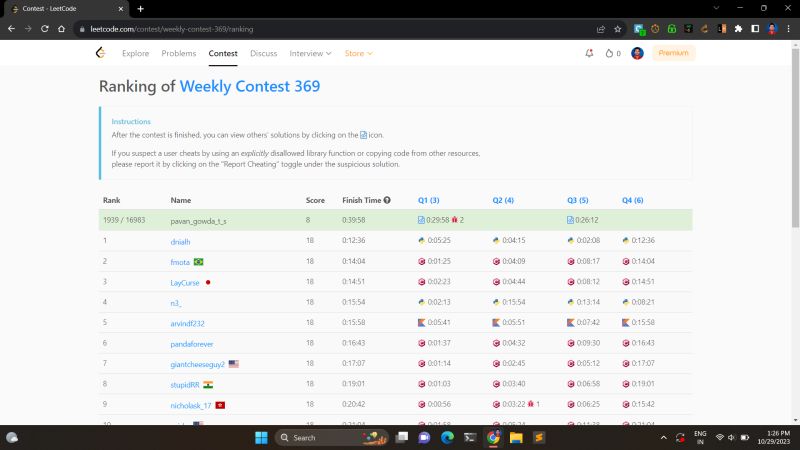Open giantcheeseguy2's profile link

pyautogui.click(x=197, y=364)
